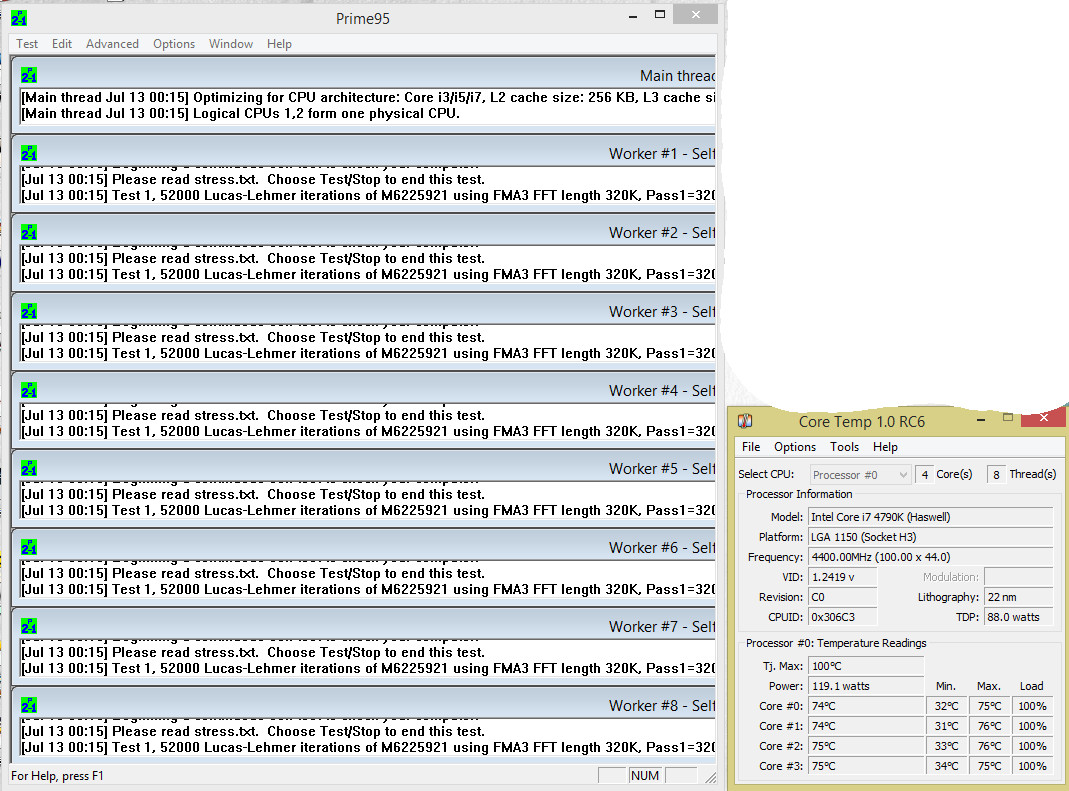Image resolution: width=1069 pixels, height=791 pixels.
Task: Click the Platform field LGA 1150
Action: click(931, 537)
